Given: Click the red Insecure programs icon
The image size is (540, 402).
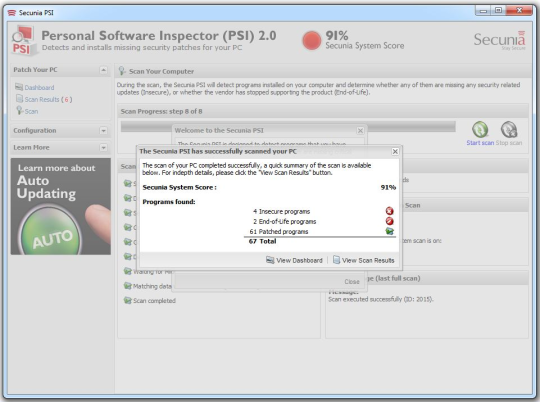Looking at the screenshot, I should [x=390, y=211].
